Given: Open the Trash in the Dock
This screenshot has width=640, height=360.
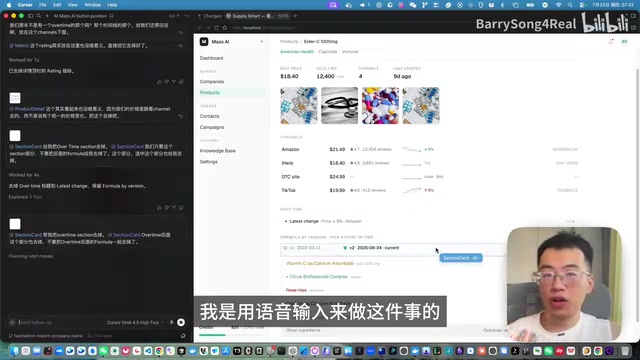Looking at the screenshot, I should click(625, 351).
